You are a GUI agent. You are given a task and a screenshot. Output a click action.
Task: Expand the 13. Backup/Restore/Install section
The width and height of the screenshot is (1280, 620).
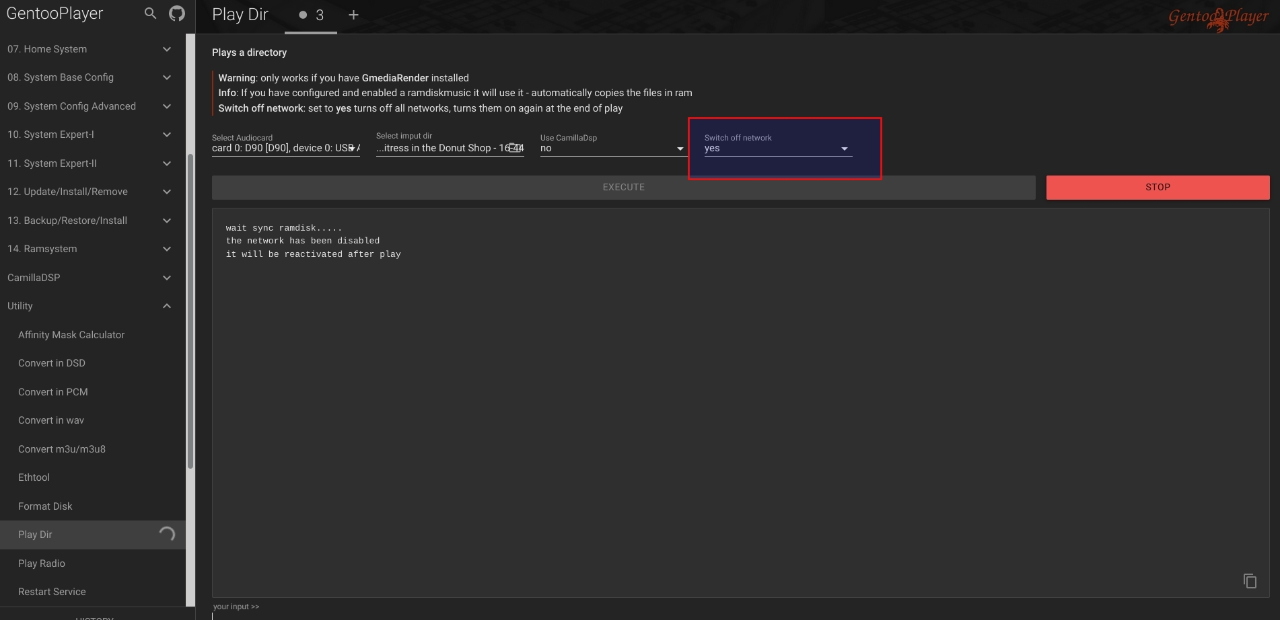tap(93, 220)
